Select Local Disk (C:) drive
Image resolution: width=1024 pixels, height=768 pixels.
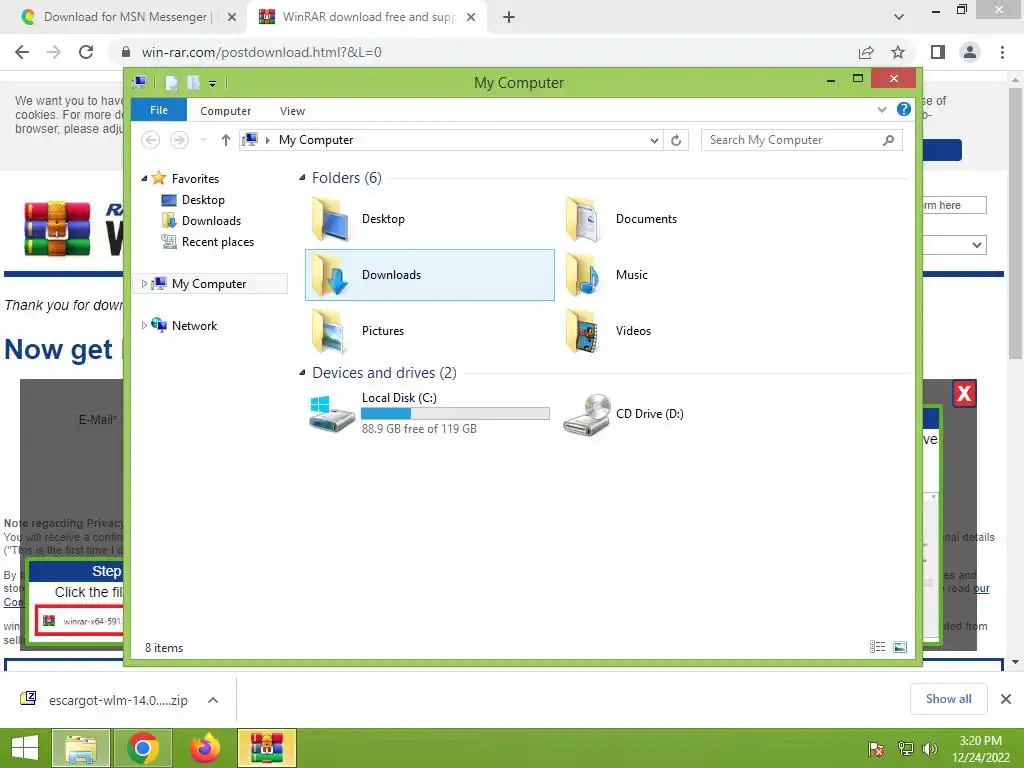tap(430, 413)
